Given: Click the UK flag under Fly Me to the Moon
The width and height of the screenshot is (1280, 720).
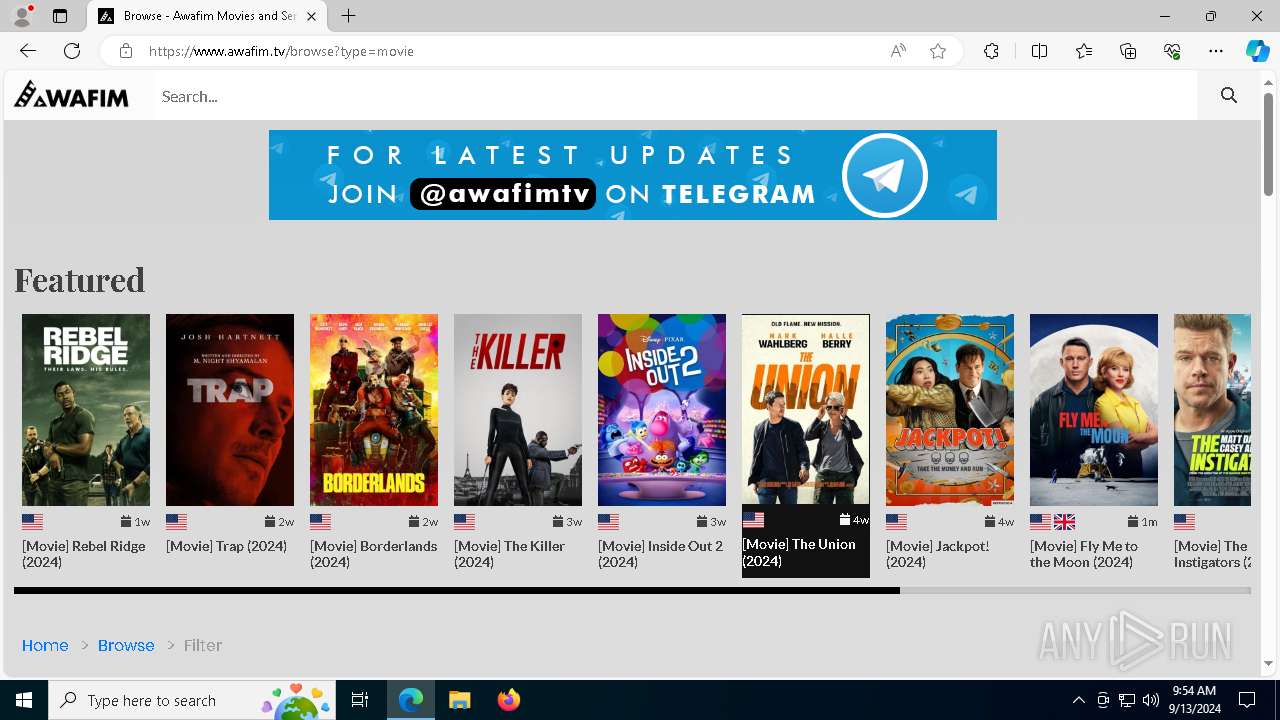Looking at the screenshot, I should coord(1065,522).
